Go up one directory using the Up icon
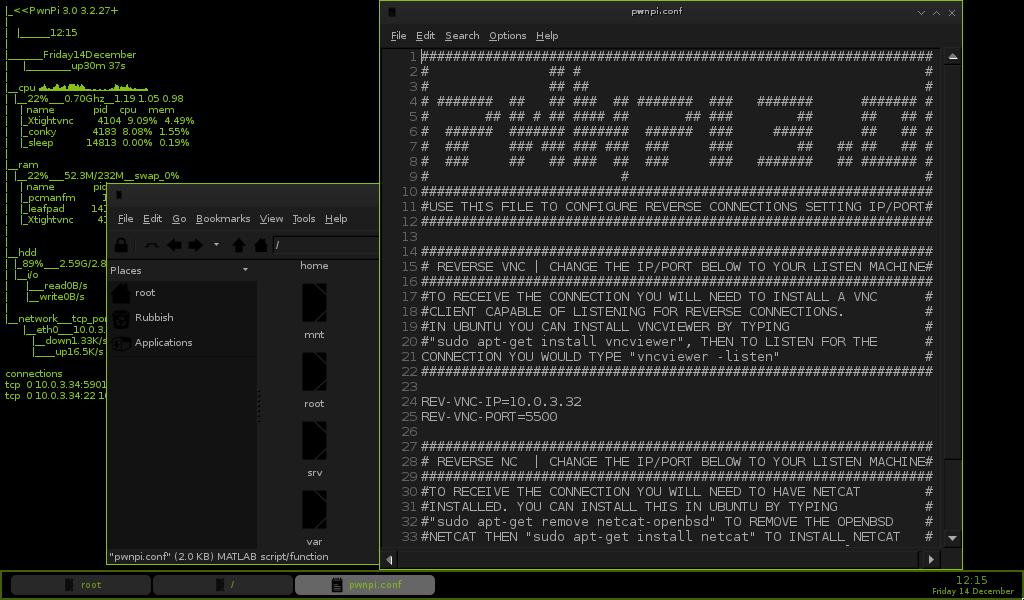Image resolution: width=1024 pixels, height=600 pixels. 239,245
